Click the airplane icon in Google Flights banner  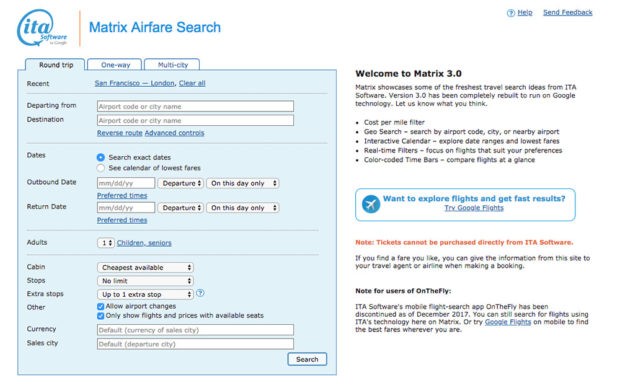pos(371,204)
